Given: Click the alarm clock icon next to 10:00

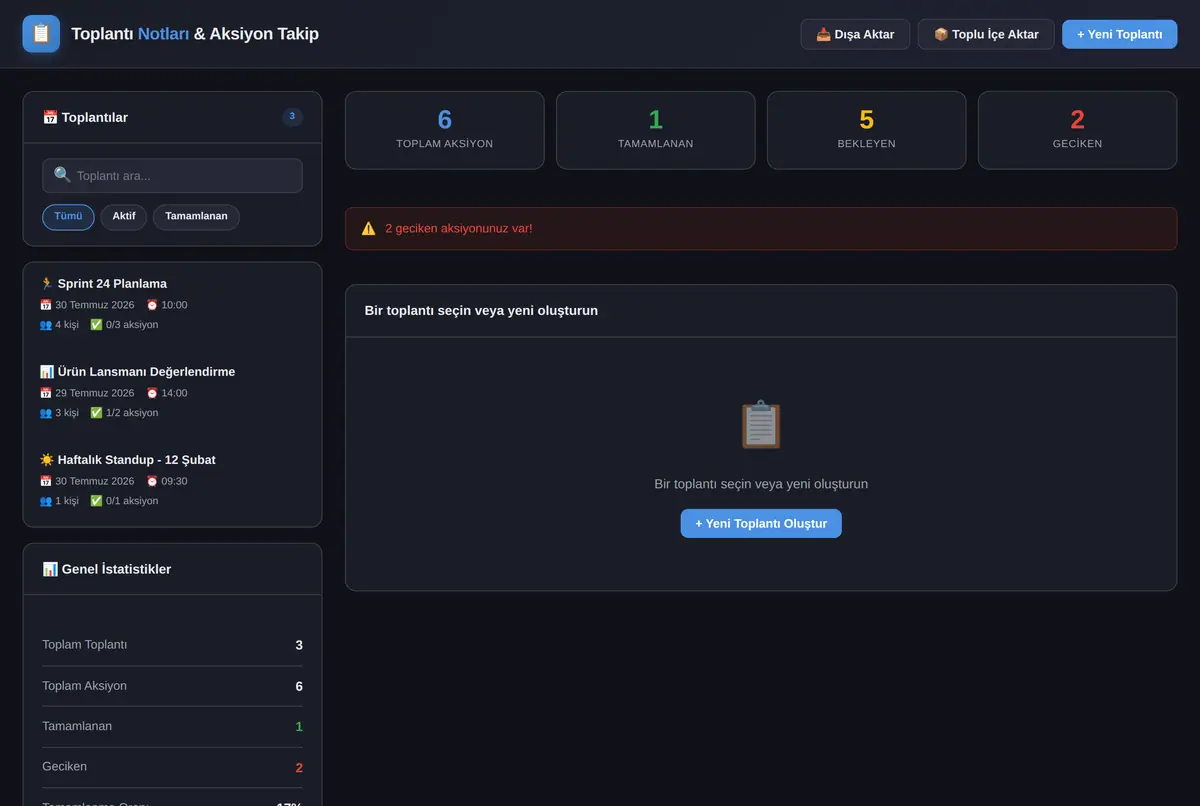Looking at the screenshot, I should click(152, 305).
